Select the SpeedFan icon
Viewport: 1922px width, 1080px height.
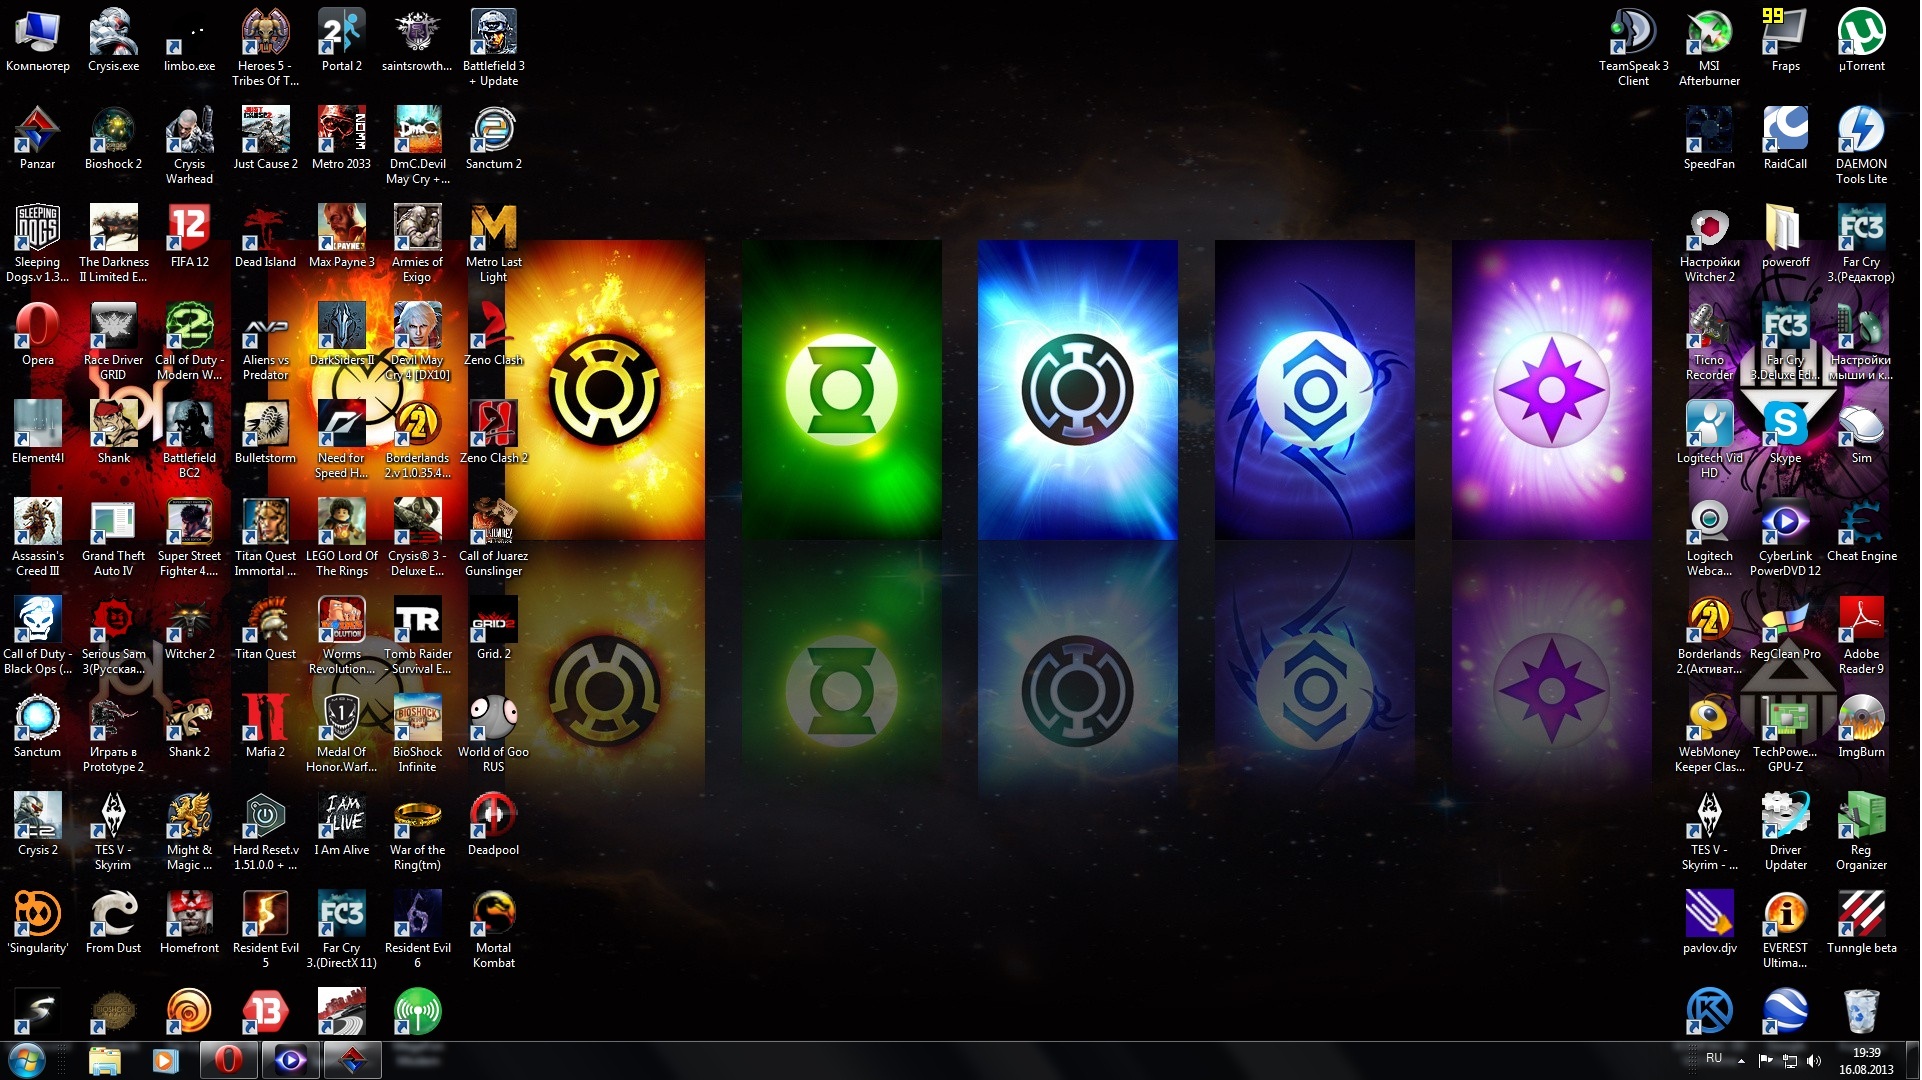(x=1709, y=139)
